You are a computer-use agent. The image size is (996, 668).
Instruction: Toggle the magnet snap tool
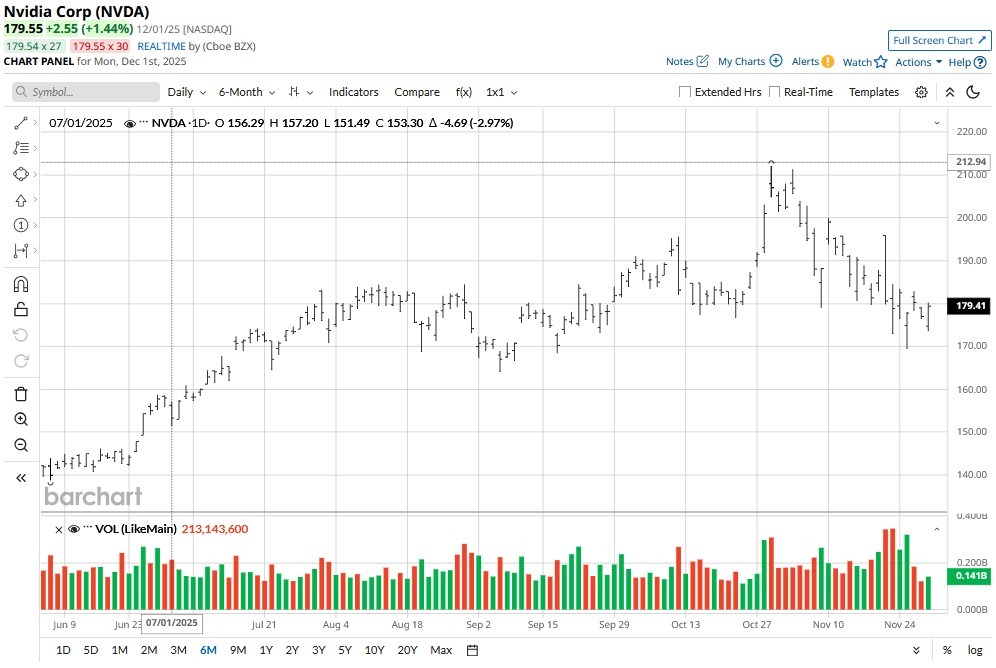click(20, 284)
